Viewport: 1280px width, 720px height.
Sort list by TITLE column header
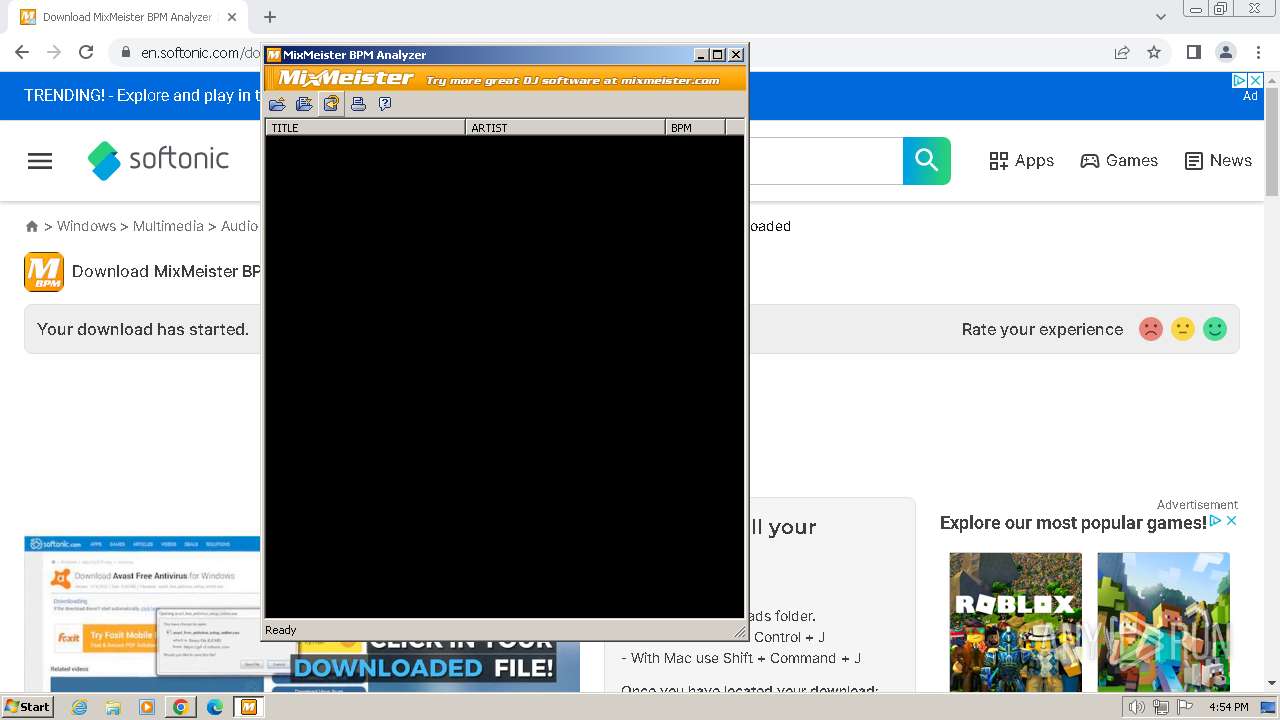(365, 127)
